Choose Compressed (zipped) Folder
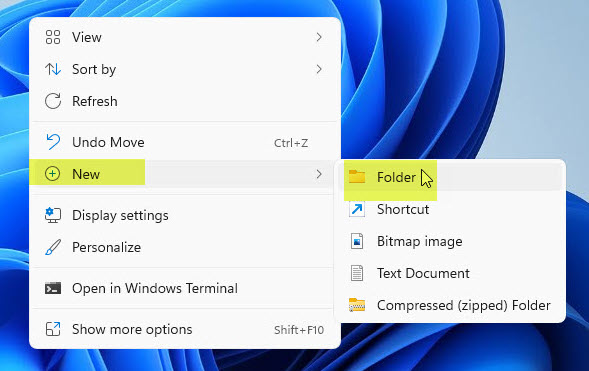589x371 pixels. coord(450,305)
